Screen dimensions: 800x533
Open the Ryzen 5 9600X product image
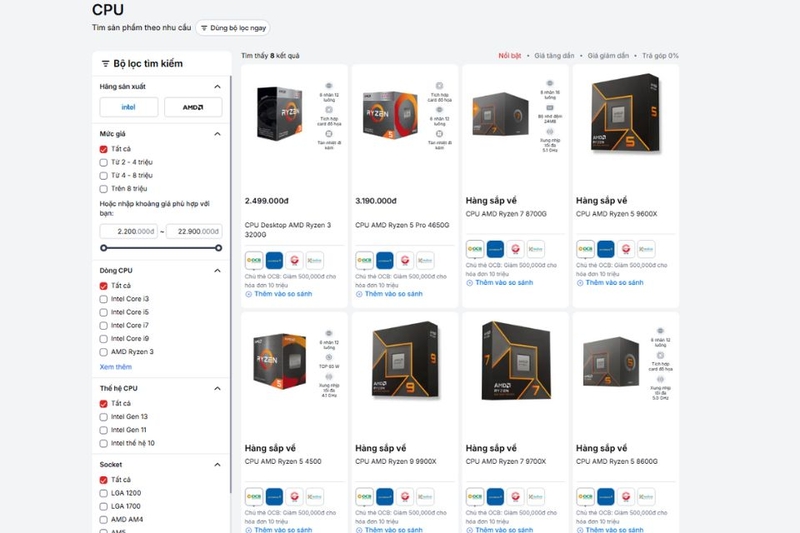[626, 113]
